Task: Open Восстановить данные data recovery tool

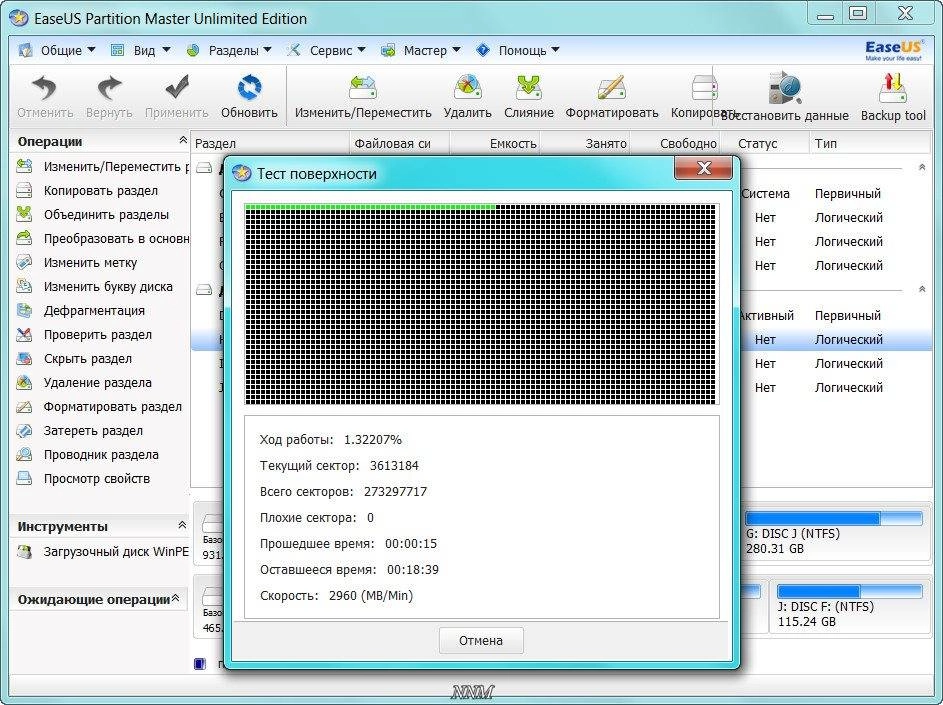Action: click(x=785, y=97)
